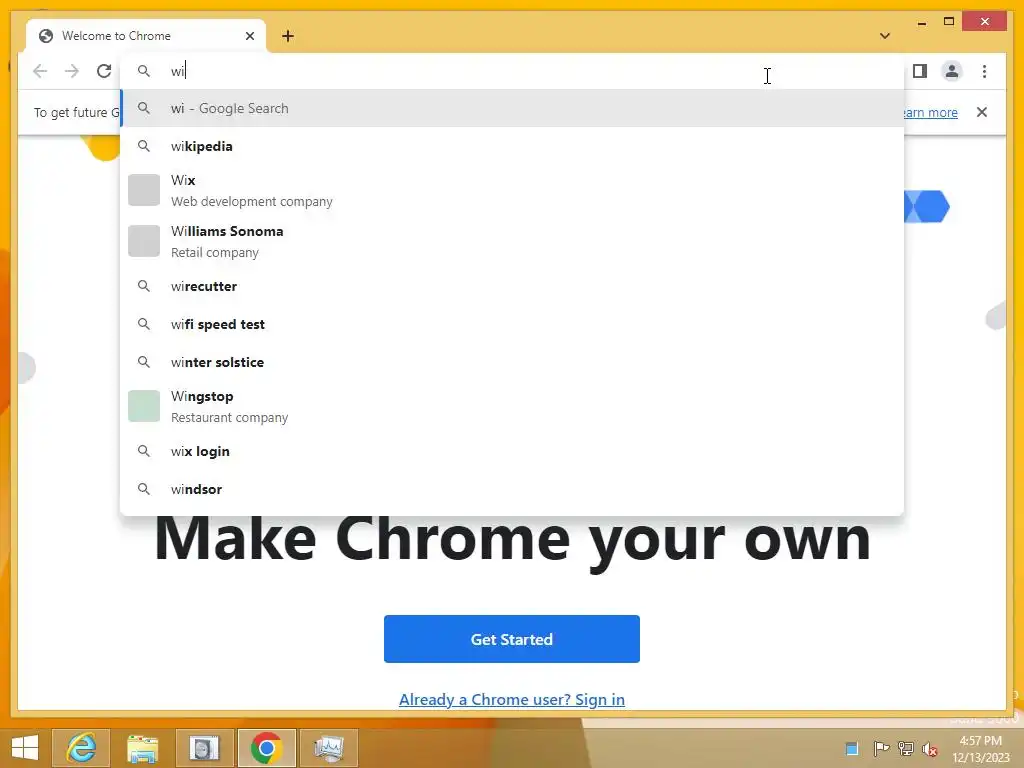This screenshot has height=768, width=1024.
Task: Open Chrome's three-dot menu
Action: 984,71
